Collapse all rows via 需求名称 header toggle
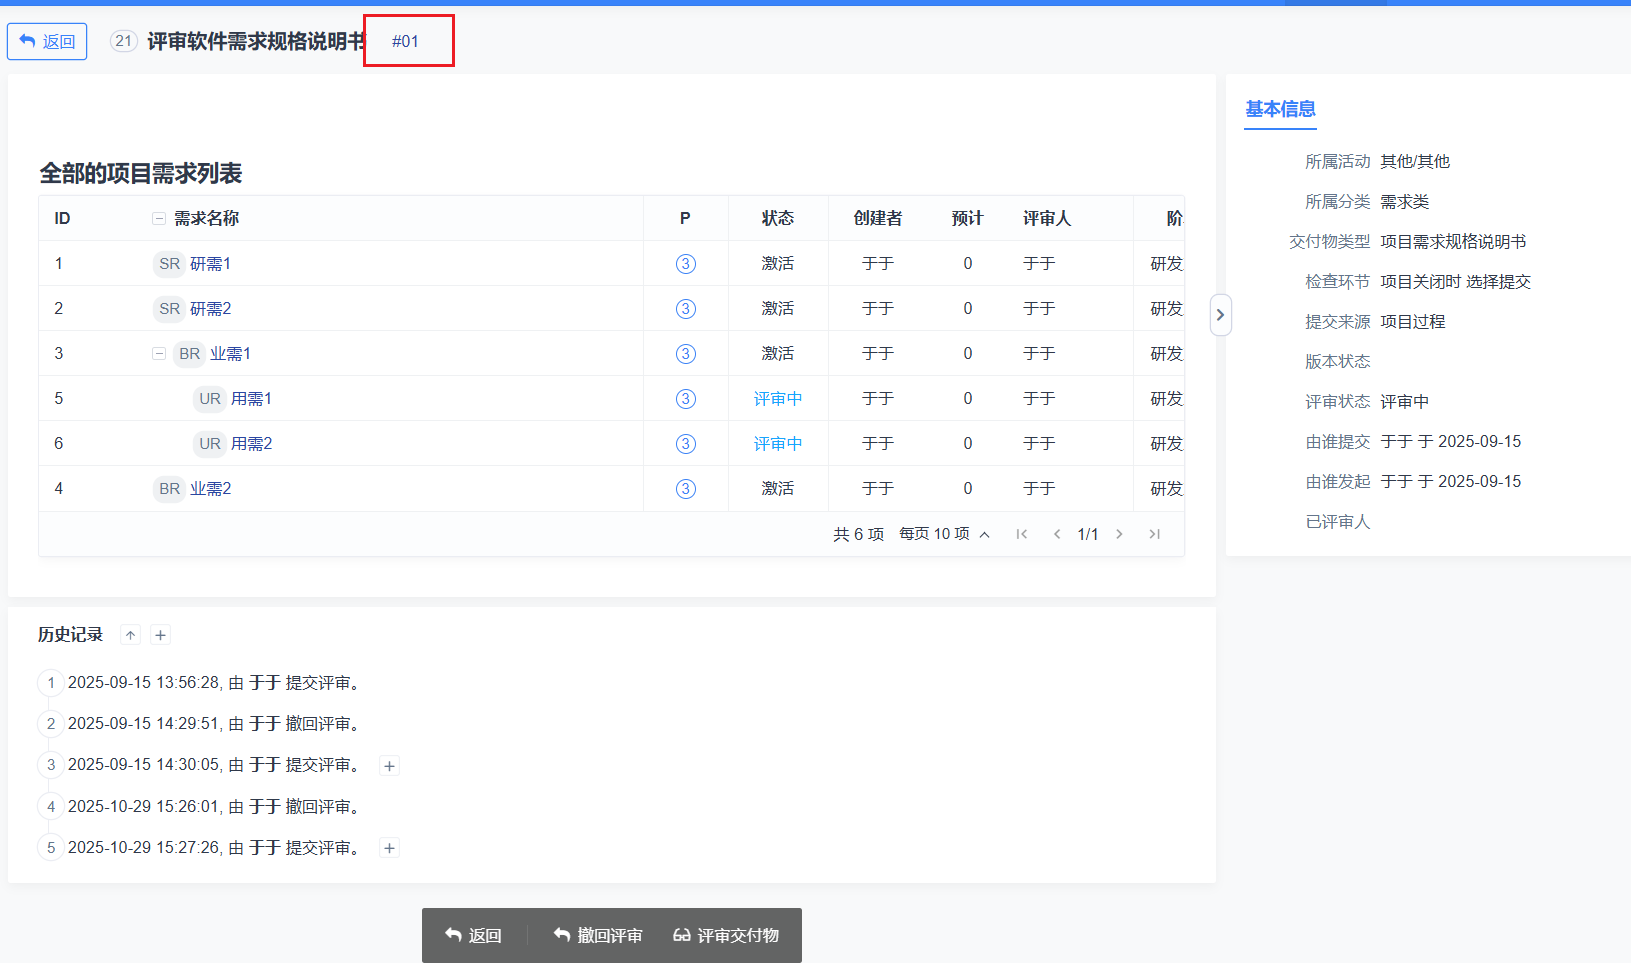Image resolution: width=1631 pixels, height=963 pixels. click(x=159, y=218)
